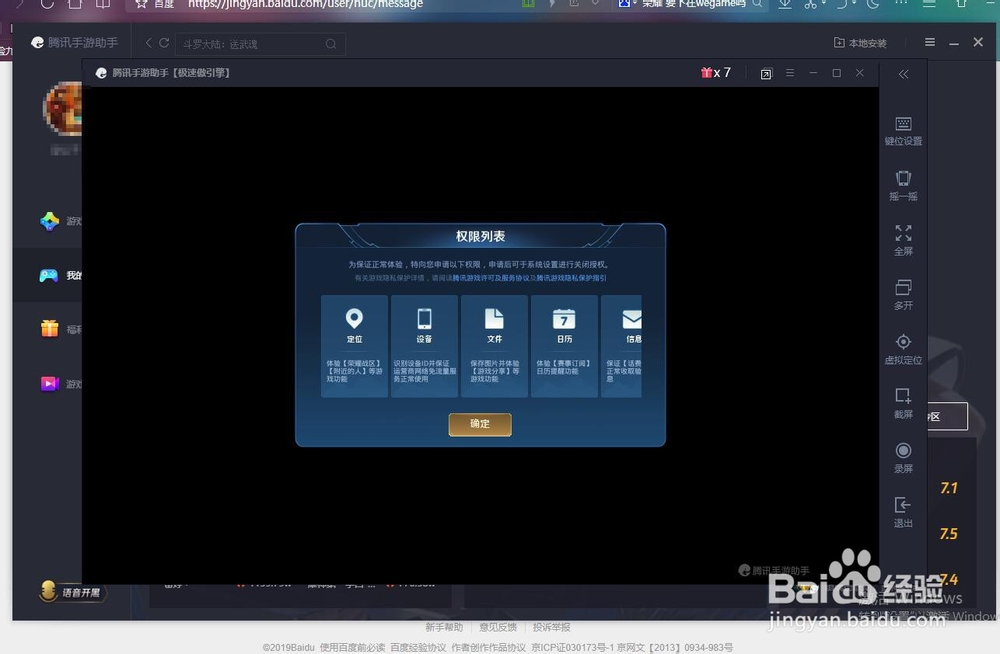Click the refresh arrow next to the search box
1000x654 pixels.
tap(164, 43)
